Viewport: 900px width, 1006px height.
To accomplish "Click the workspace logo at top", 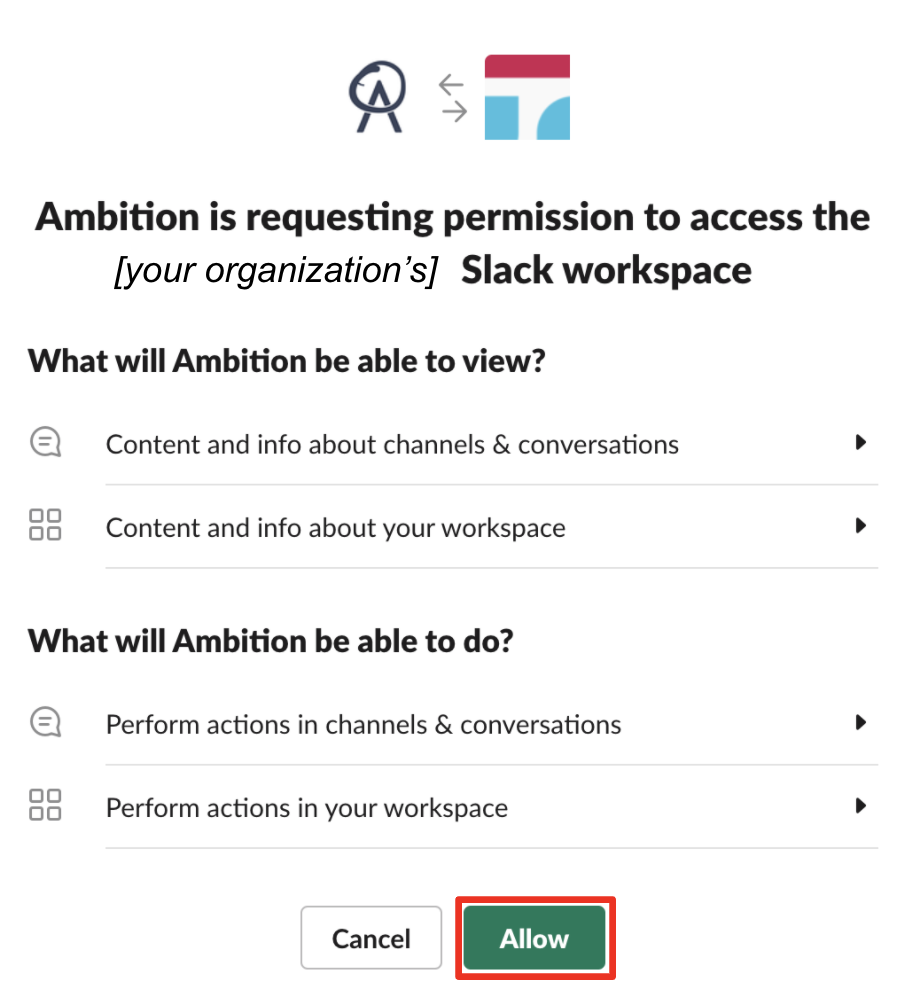I will coord(527,97).
